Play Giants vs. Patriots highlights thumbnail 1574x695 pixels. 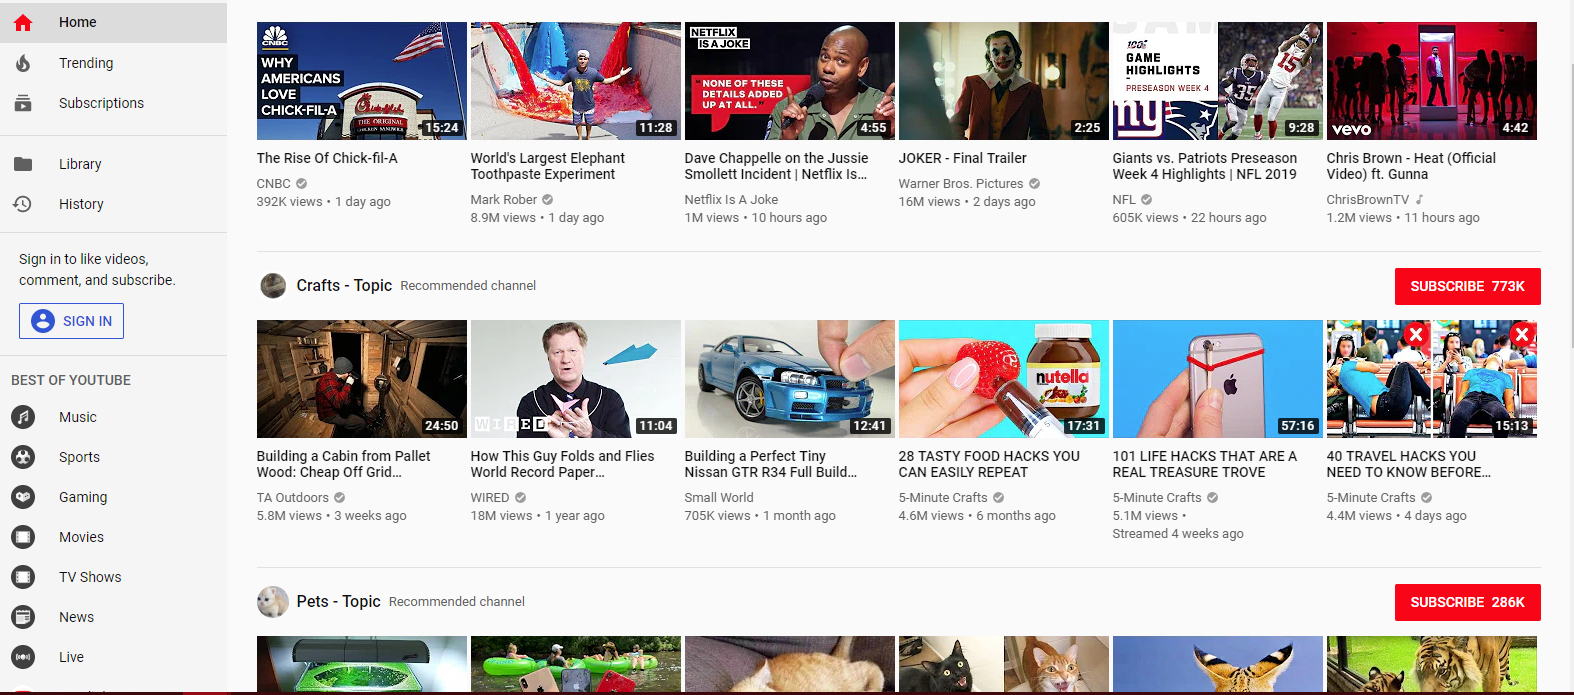(1218, 81)
